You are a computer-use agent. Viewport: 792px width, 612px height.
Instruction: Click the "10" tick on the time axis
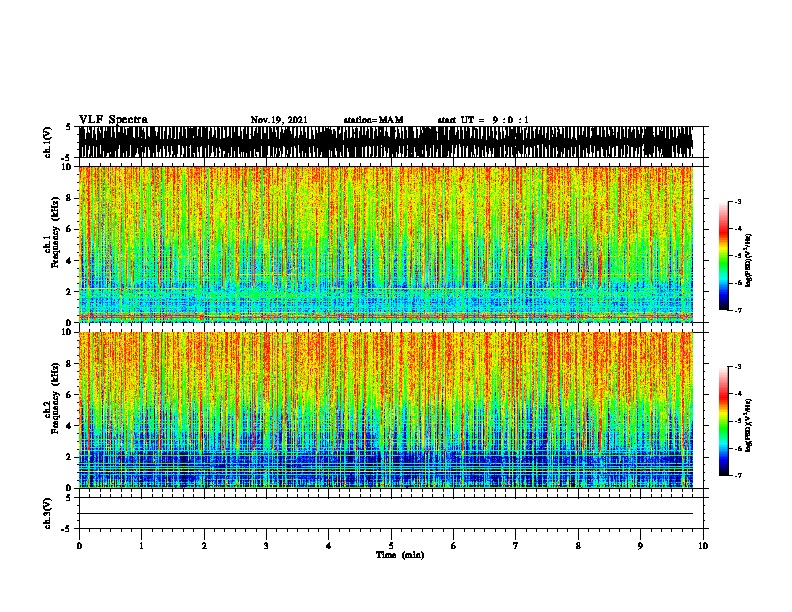pyautogui.click(x=703, y=546)
